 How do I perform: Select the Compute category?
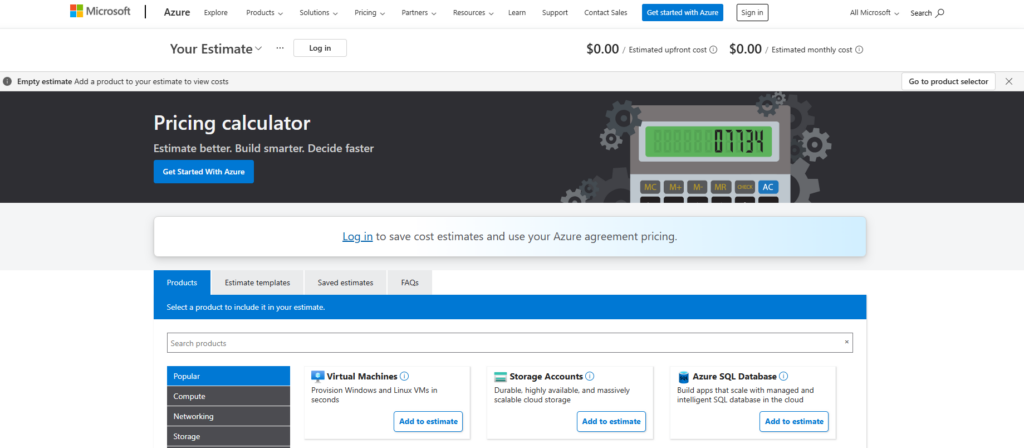pyautogui.click(x=229, y=396)
